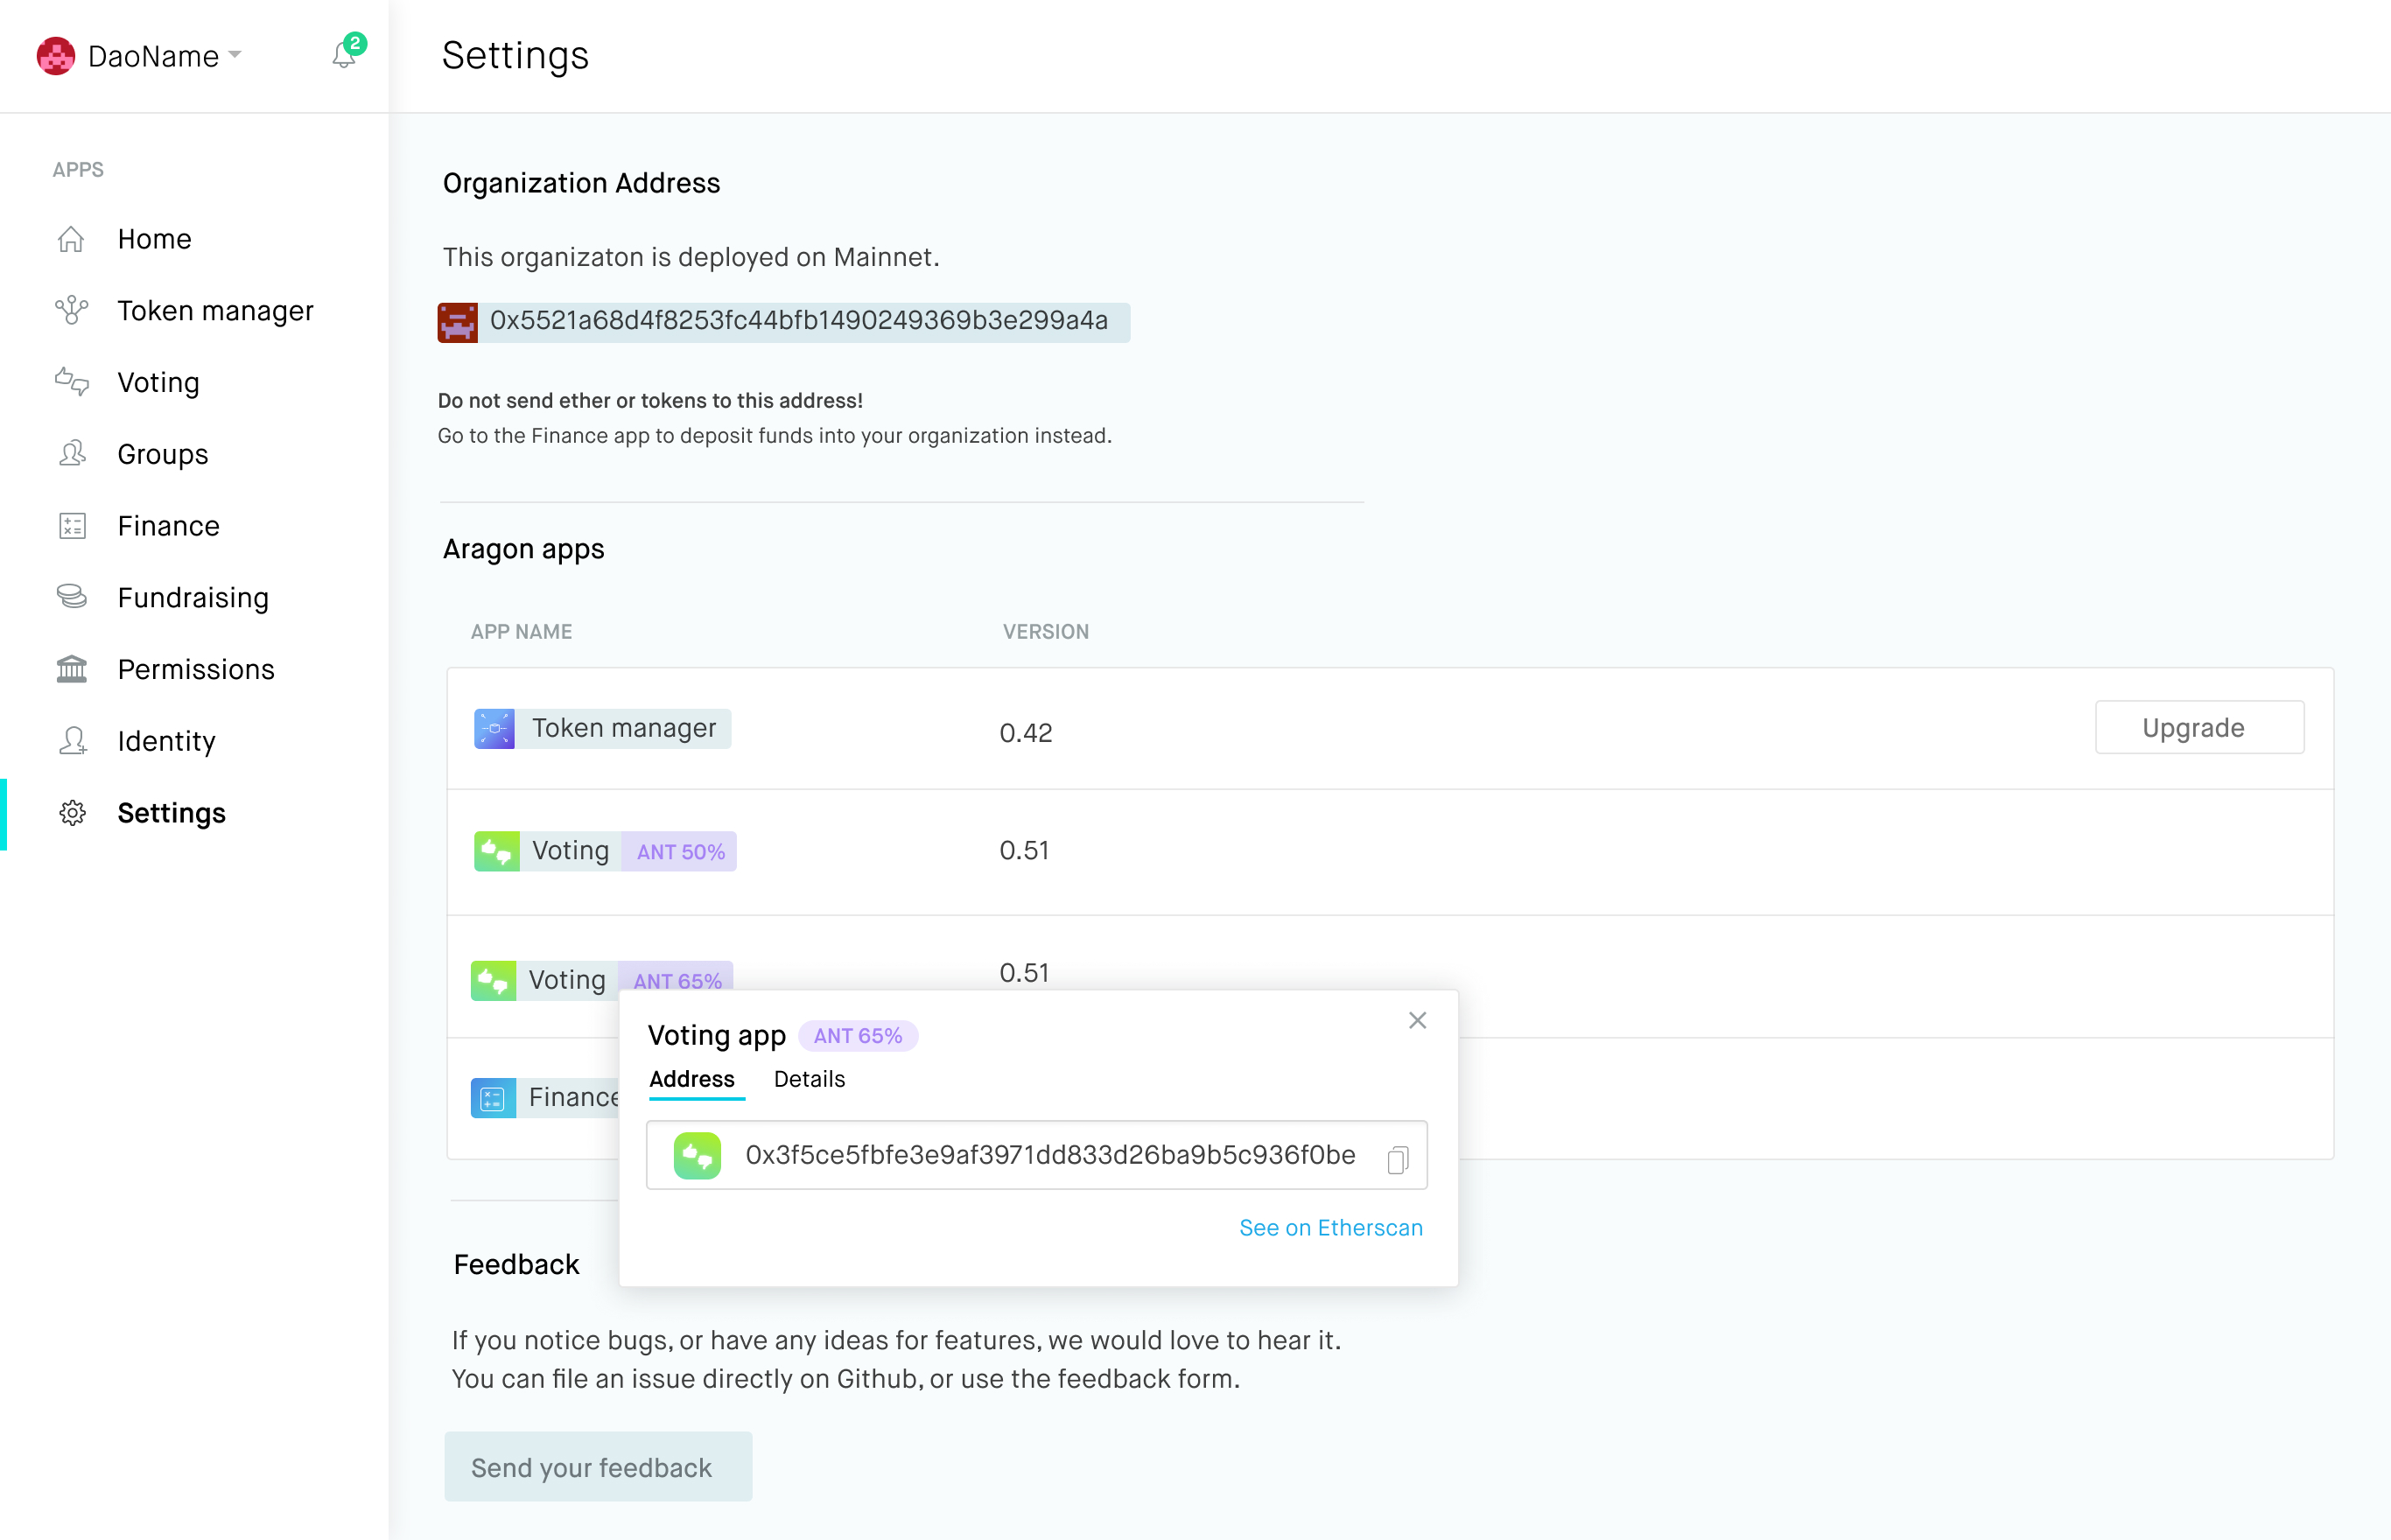Switch to the Details tab in popover
2391x1540 pixels.
click(809, 1079)
